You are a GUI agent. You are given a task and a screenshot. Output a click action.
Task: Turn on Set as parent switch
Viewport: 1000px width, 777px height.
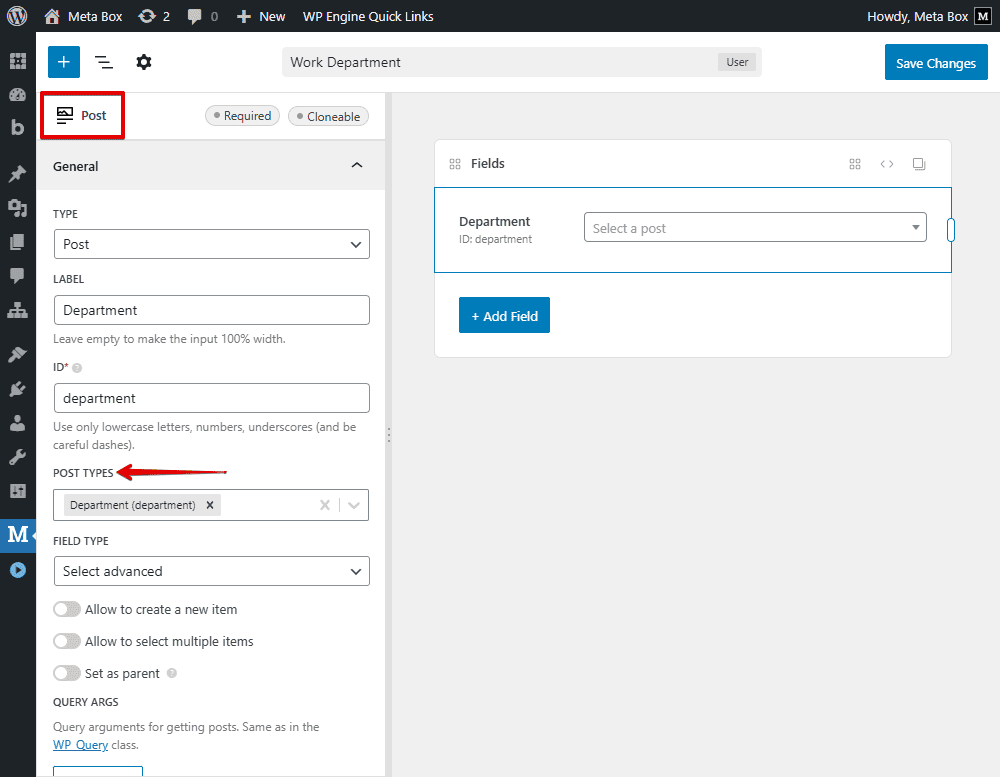click(67, 673)
